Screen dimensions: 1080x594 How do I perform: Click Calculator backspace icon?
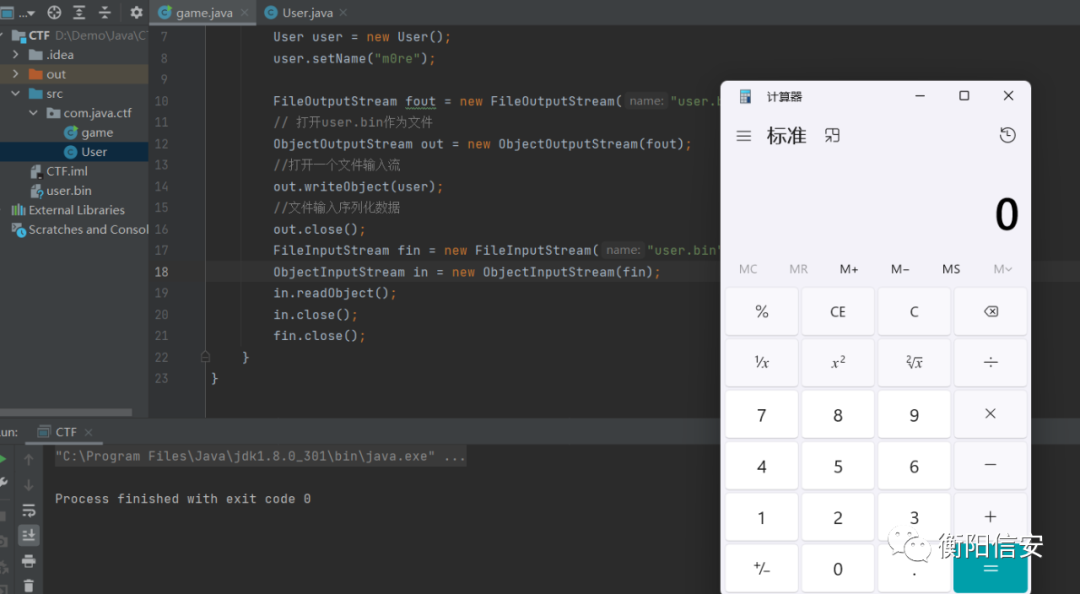point(990,311)
